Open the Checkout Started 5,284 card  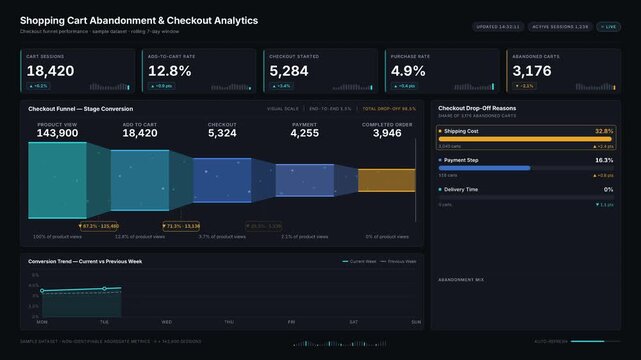320,71
